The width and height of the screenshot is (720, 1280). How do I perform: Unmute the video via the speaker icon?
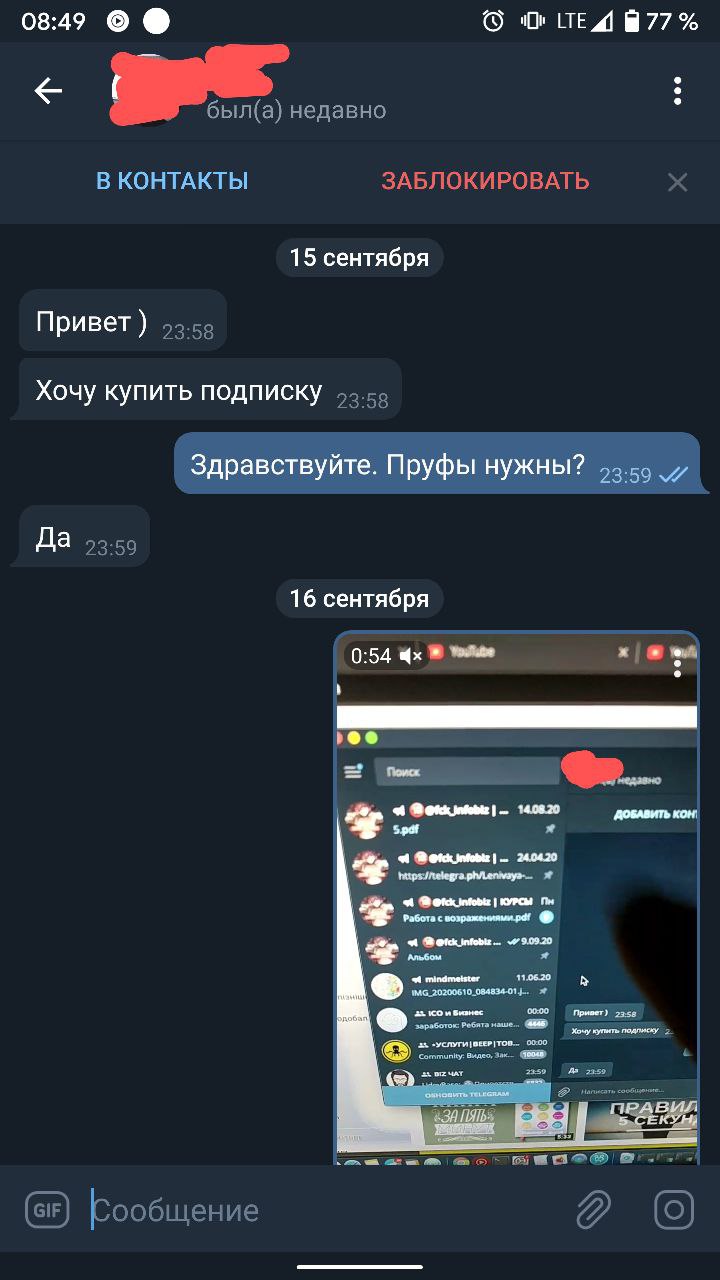pyautogui.click(x=410, y=656)
